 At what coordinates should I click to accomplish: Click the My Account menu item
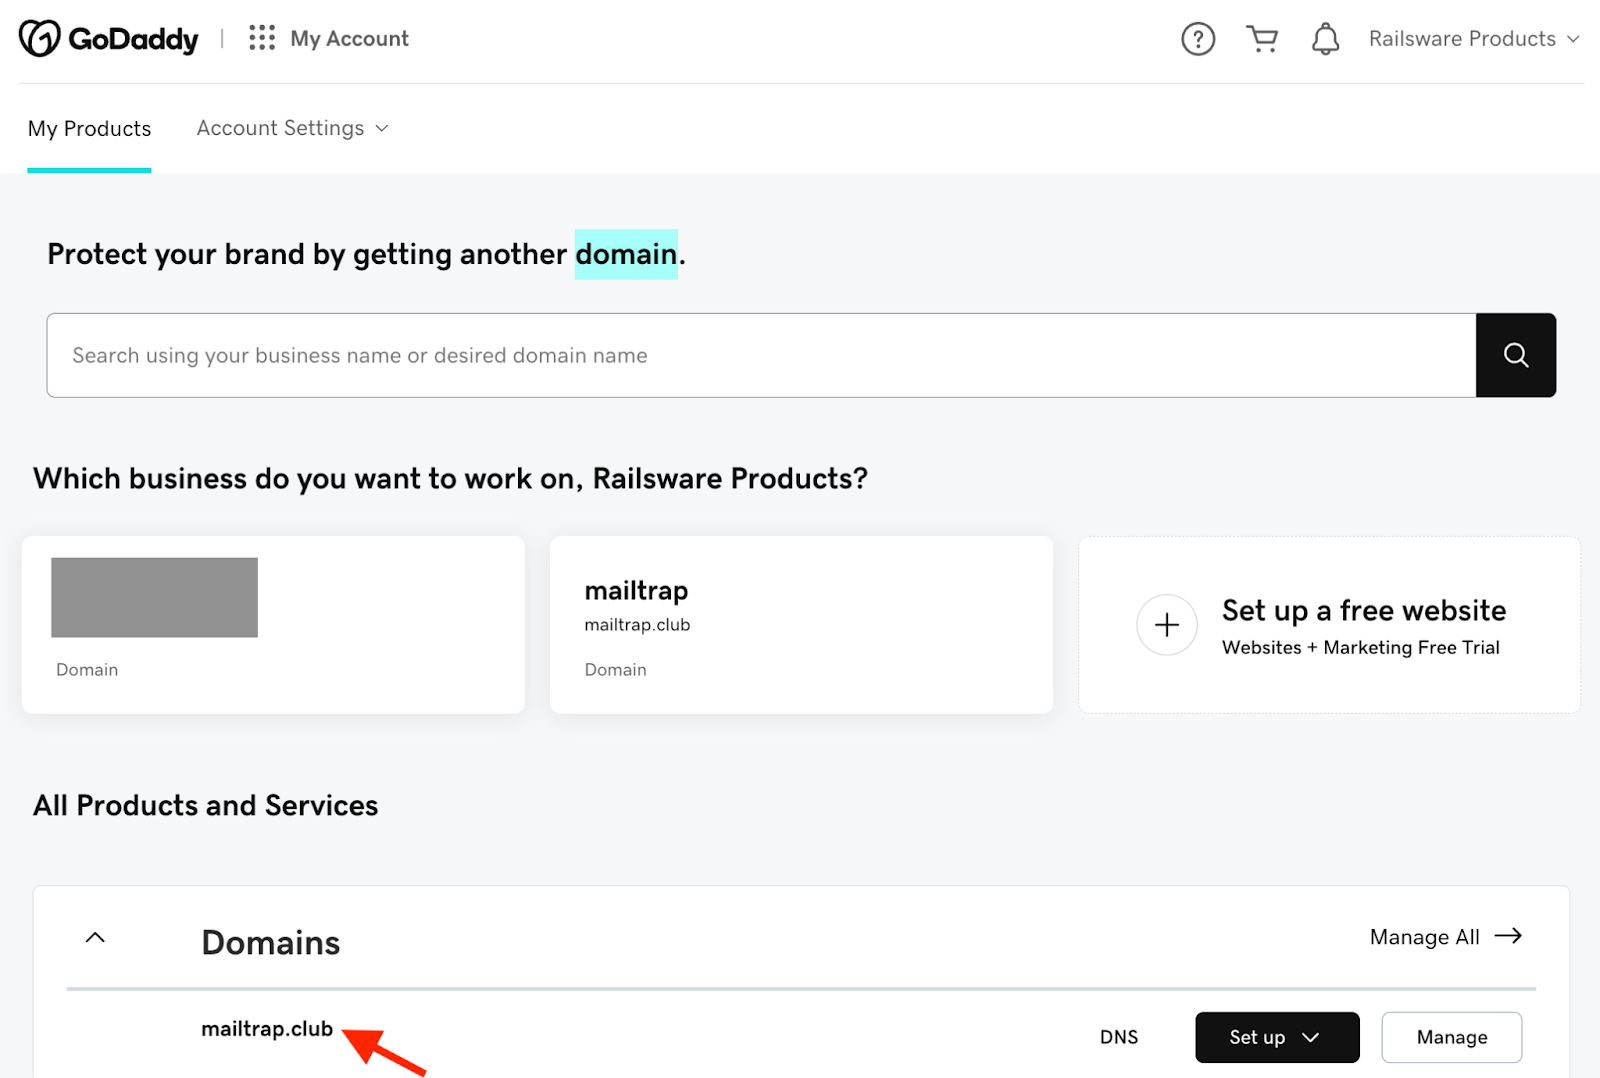coord(348,38)
